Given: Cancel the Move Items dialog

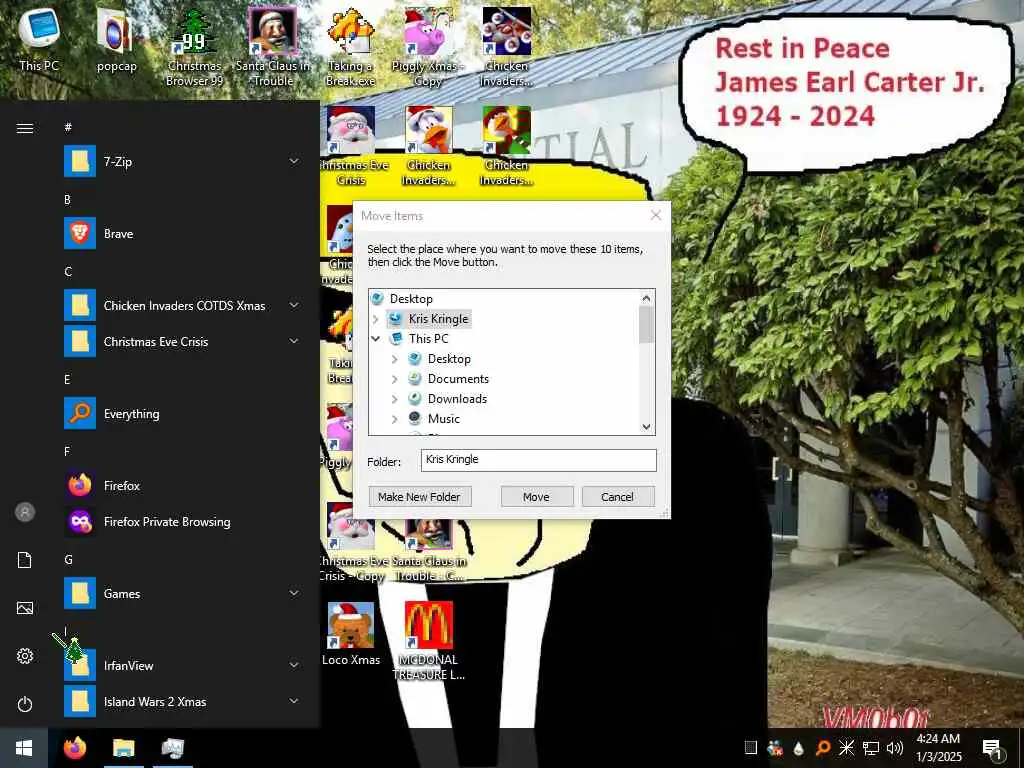Looking at the screenshot, I should [617, 497].
